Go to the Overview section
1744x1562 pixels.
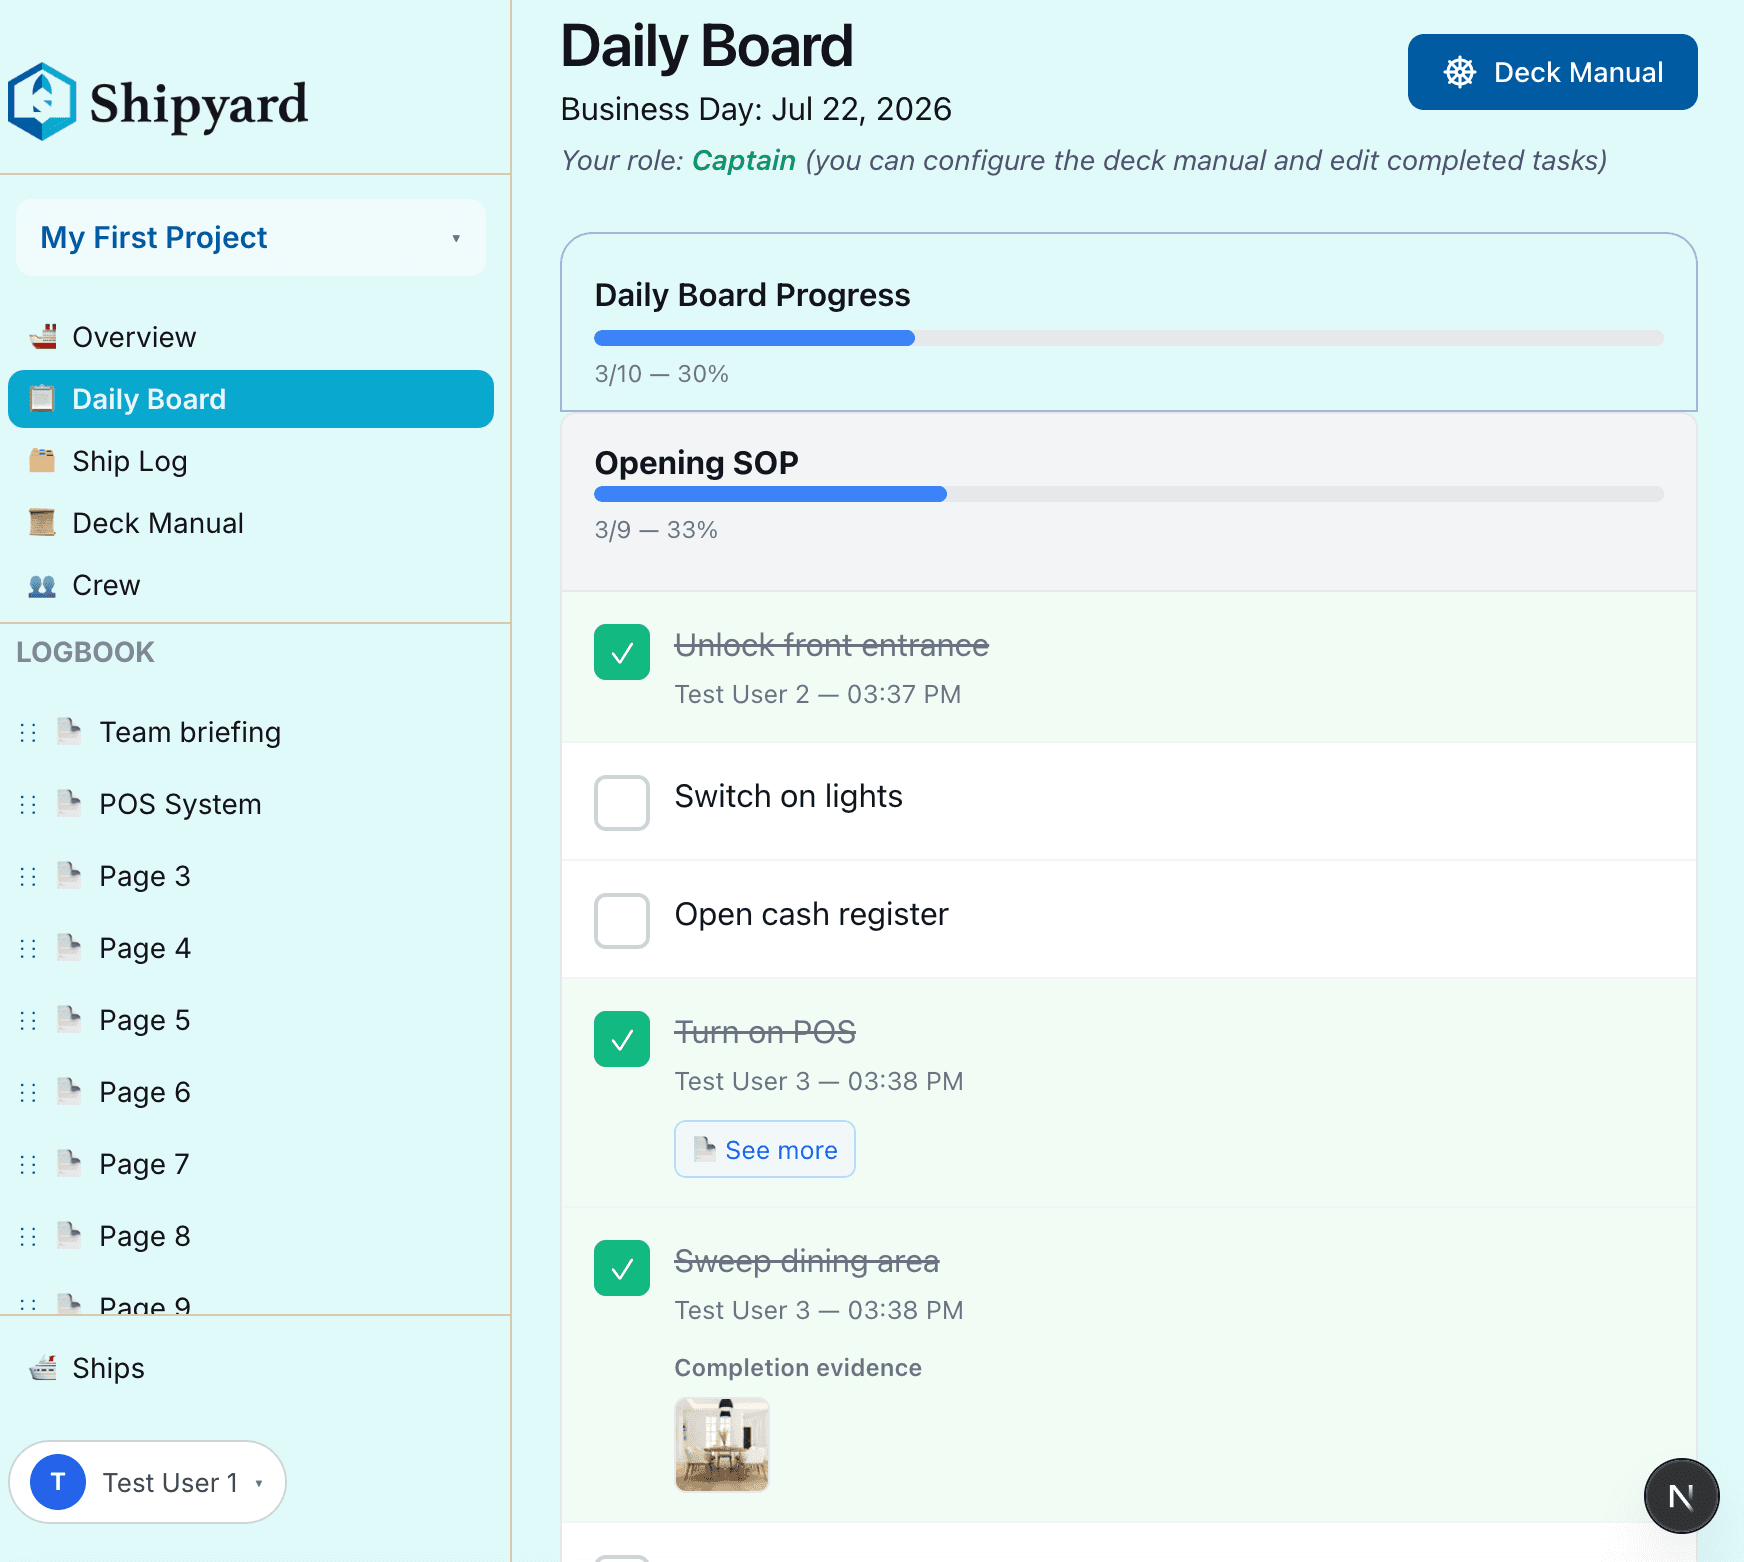coord(251,337)
